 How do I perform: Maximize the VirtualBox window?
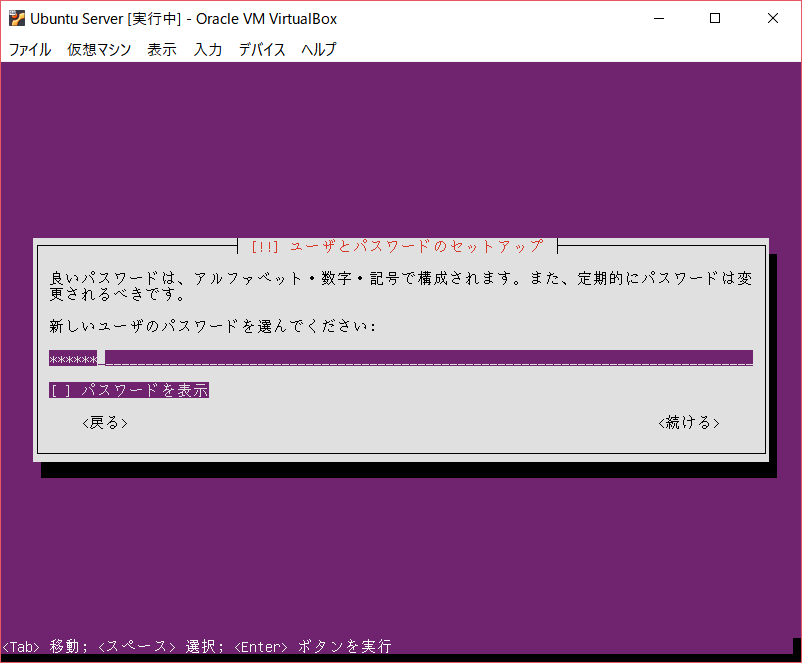(x=713, y=17)
